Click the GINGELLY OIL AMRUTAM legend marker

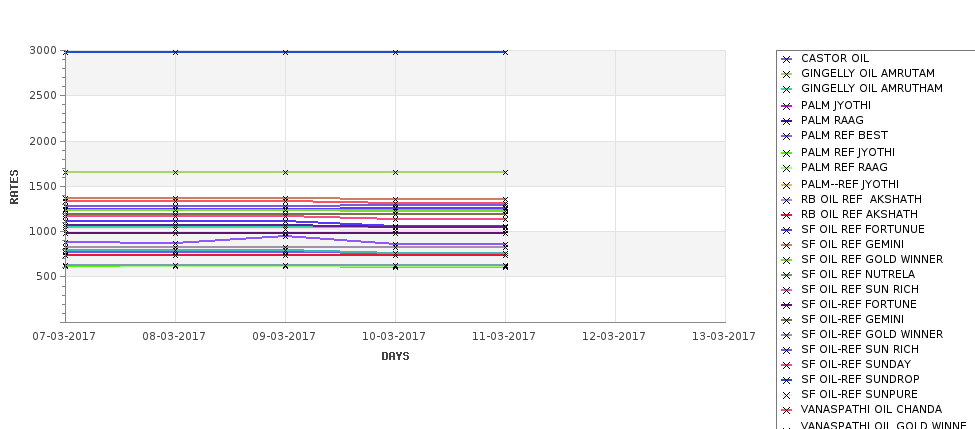pyautogui.click(x=786, y=74)
